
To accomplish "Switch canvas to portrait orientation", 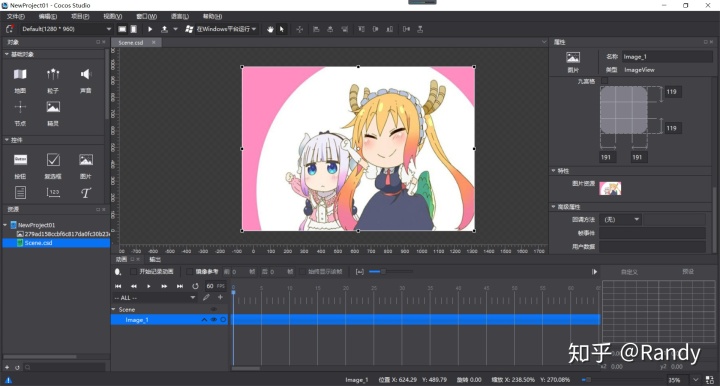I will pyautogui.click(x=134, y=29).
